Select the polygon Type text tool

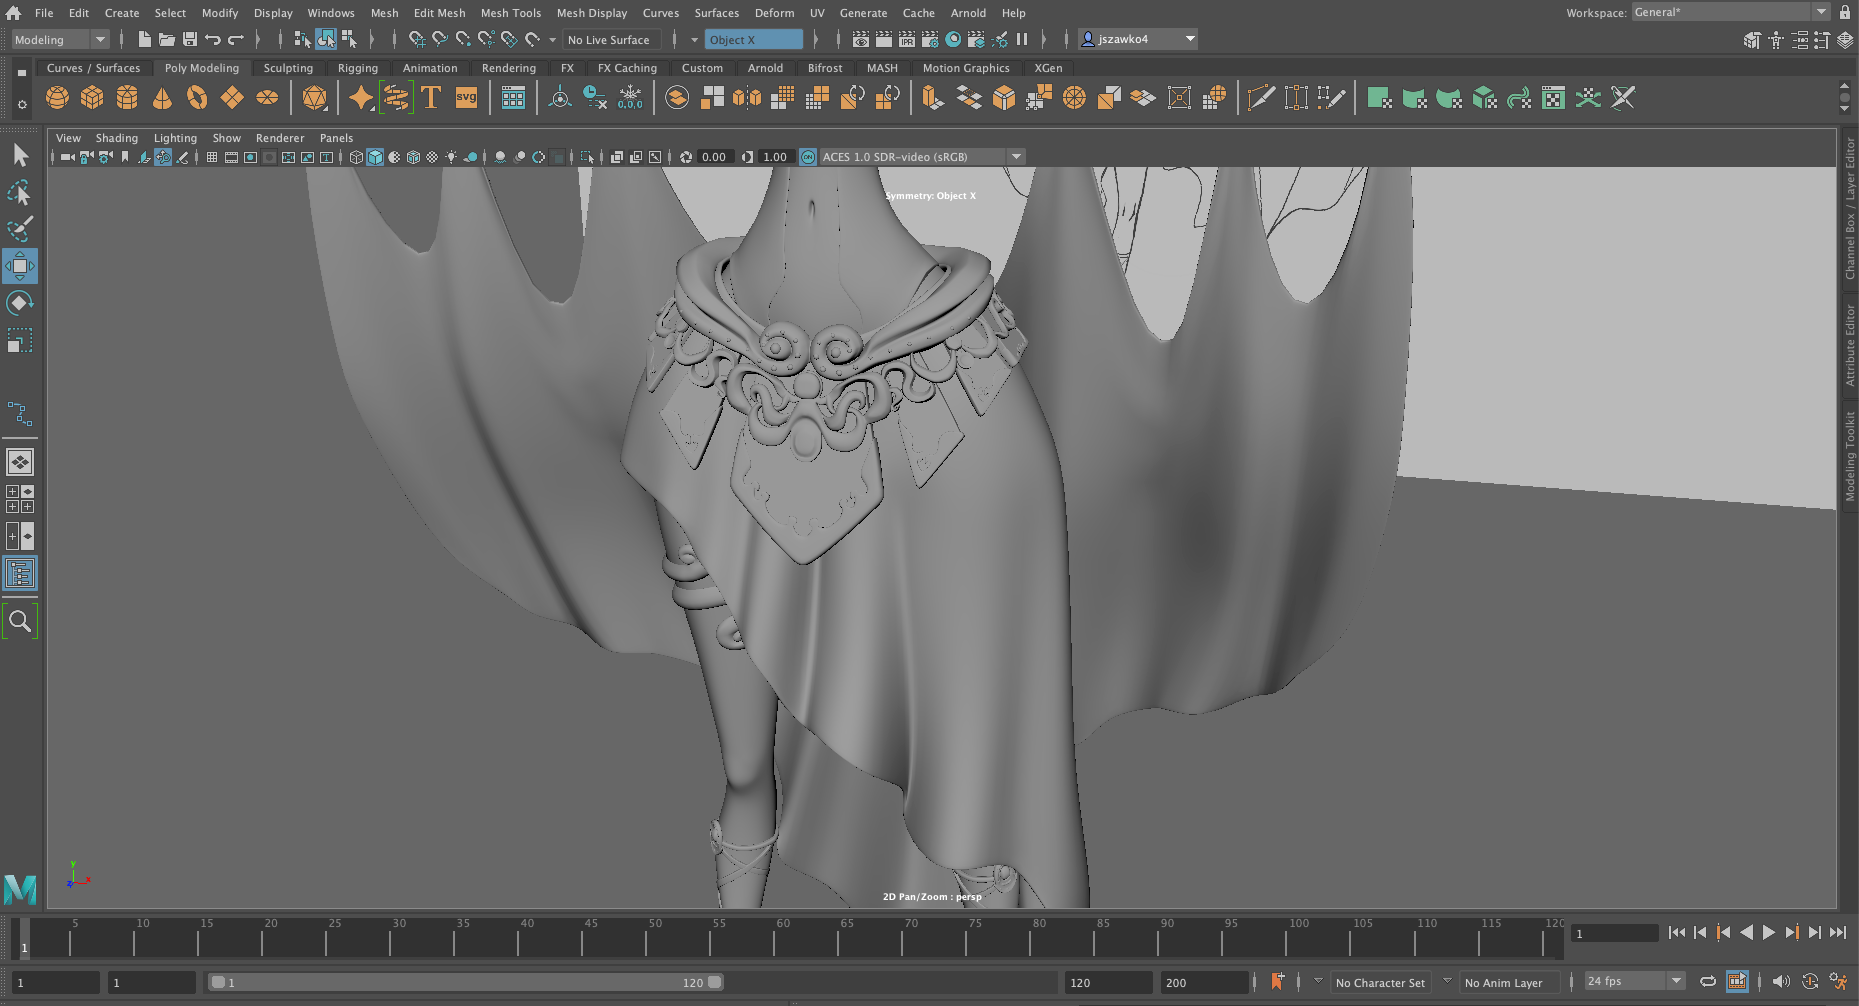point(431,98)
